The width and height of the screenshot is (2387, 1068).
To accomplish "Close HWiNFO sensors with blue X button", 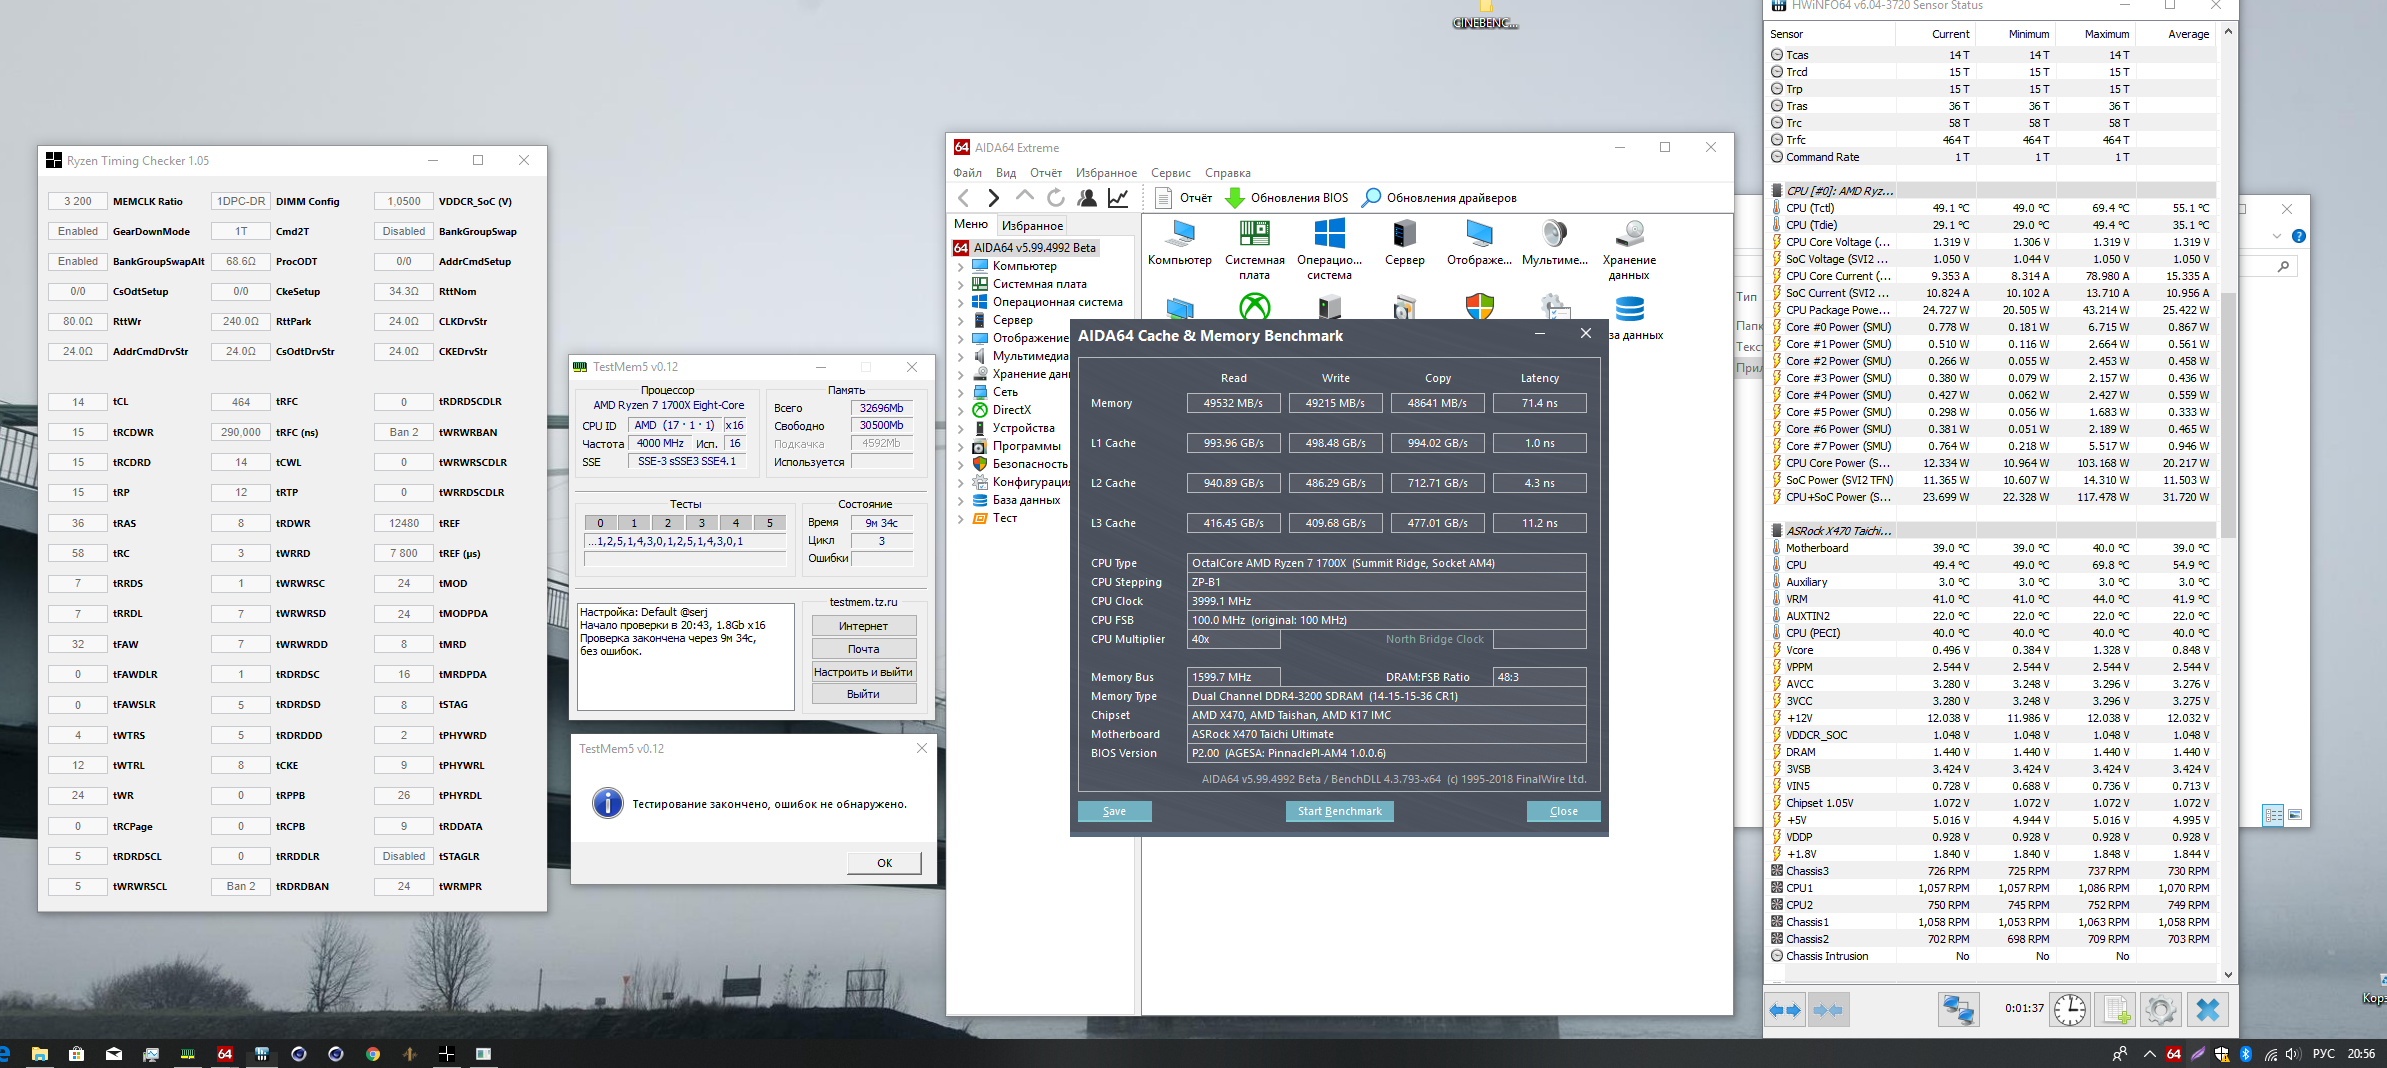I will (2208, 1010).
